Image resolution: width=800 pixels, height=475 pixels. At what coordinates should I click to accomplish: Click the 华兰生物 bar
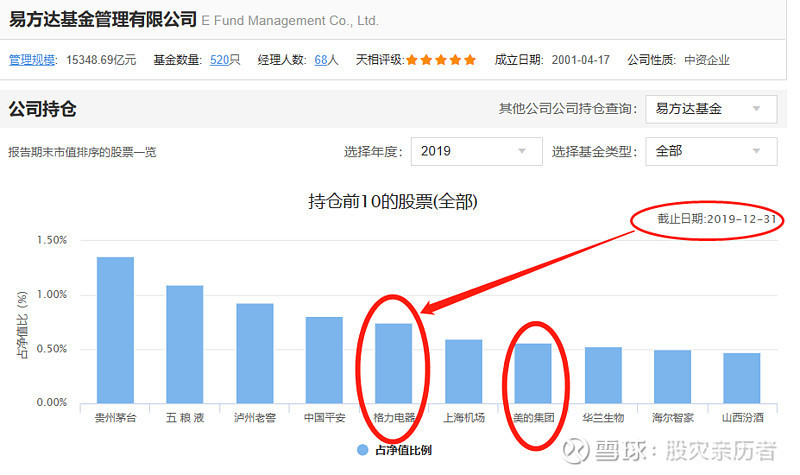pyautogui.click(x=603, y=375)
